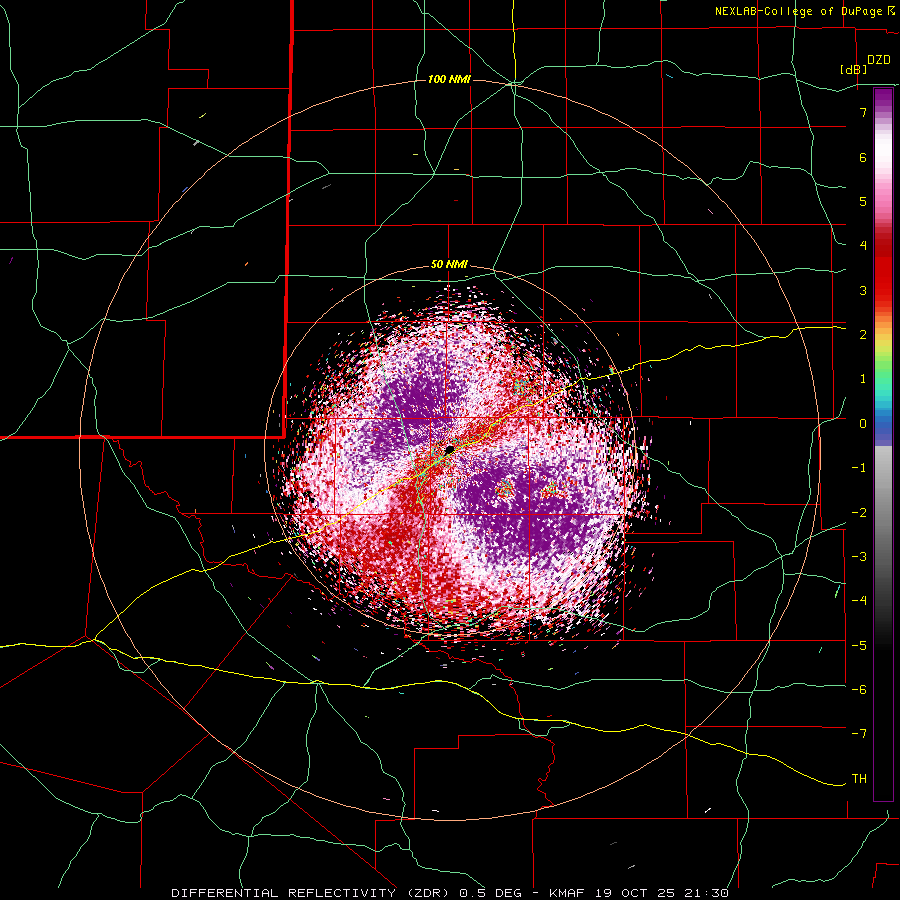Click the 3 value on the color scale

tap(863, 290)
